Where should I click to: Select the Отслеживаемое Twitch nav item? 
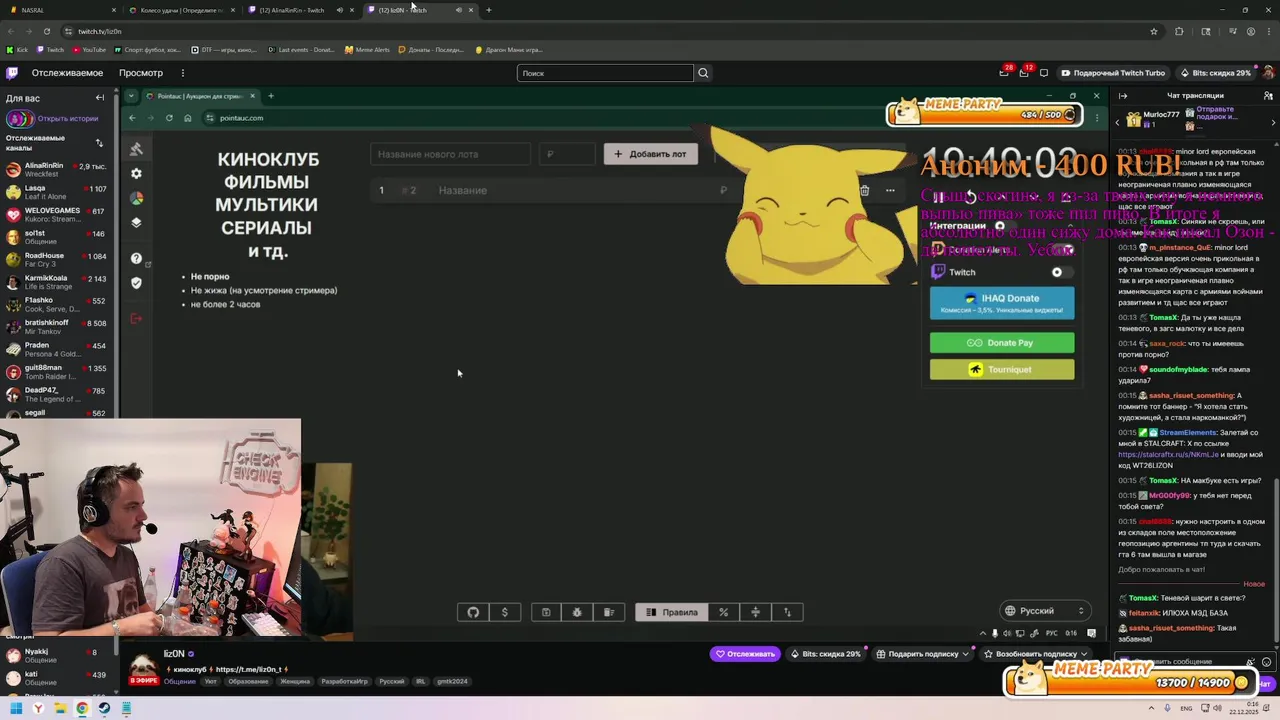(x=67, y=73)
